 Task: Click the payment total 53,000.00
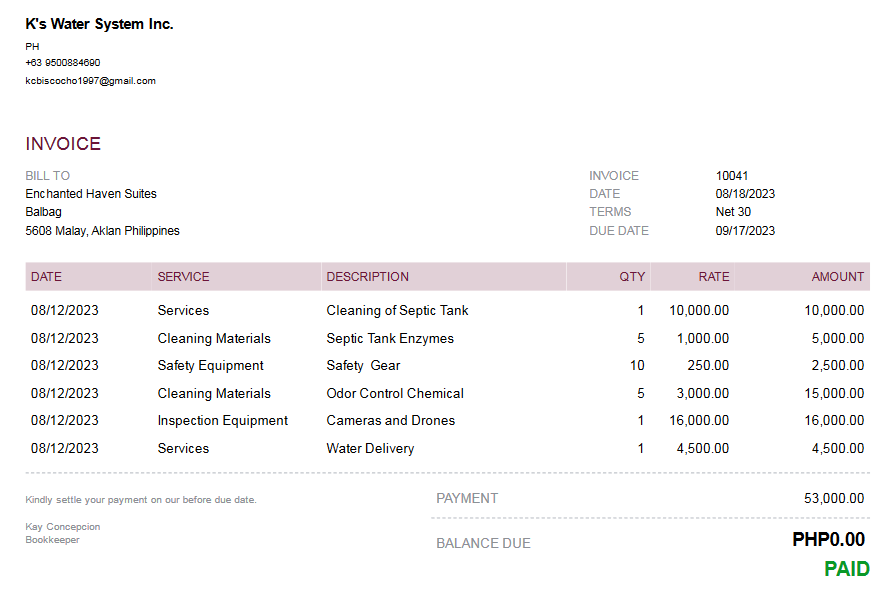click(x=834, y=498)
